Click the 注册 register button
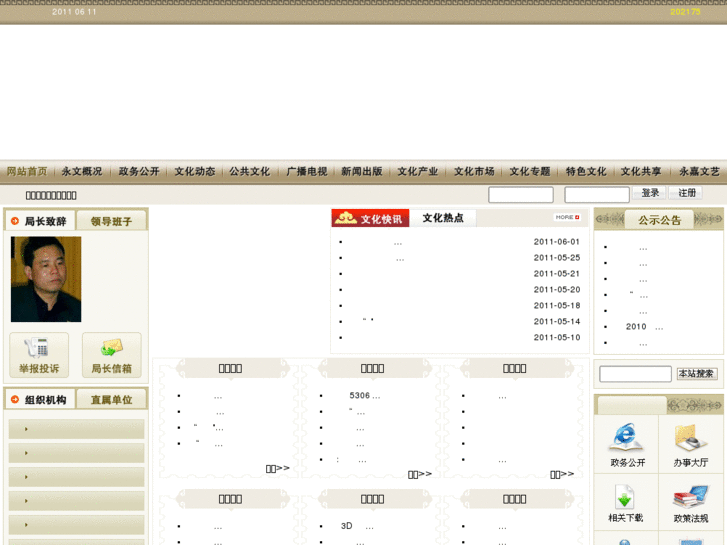The width and height of the screenshot is (727, 545). 686,193
